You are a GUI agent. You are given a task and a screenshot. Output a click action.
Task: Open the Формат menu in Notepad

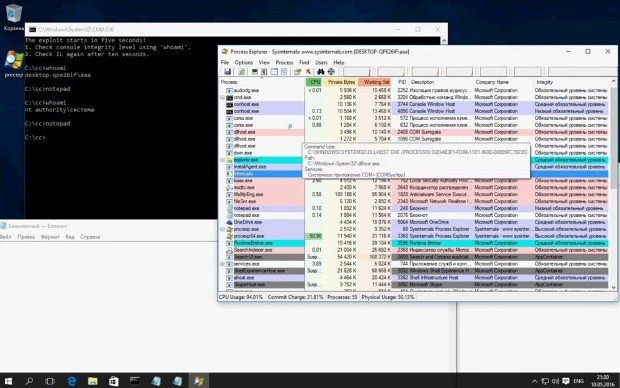click(50, 237)
